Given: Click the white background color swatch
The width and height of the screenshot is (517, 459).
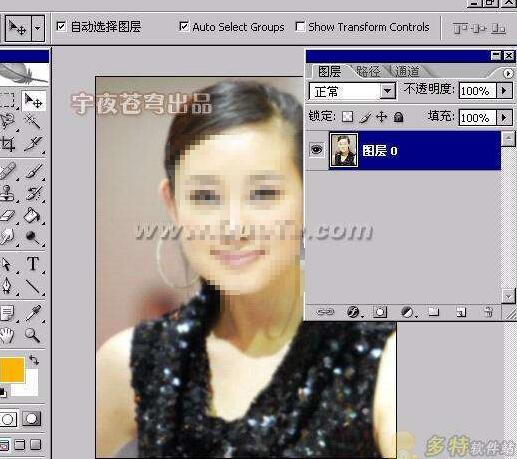Looking at the screenshot, I should (x=31, y=387).
